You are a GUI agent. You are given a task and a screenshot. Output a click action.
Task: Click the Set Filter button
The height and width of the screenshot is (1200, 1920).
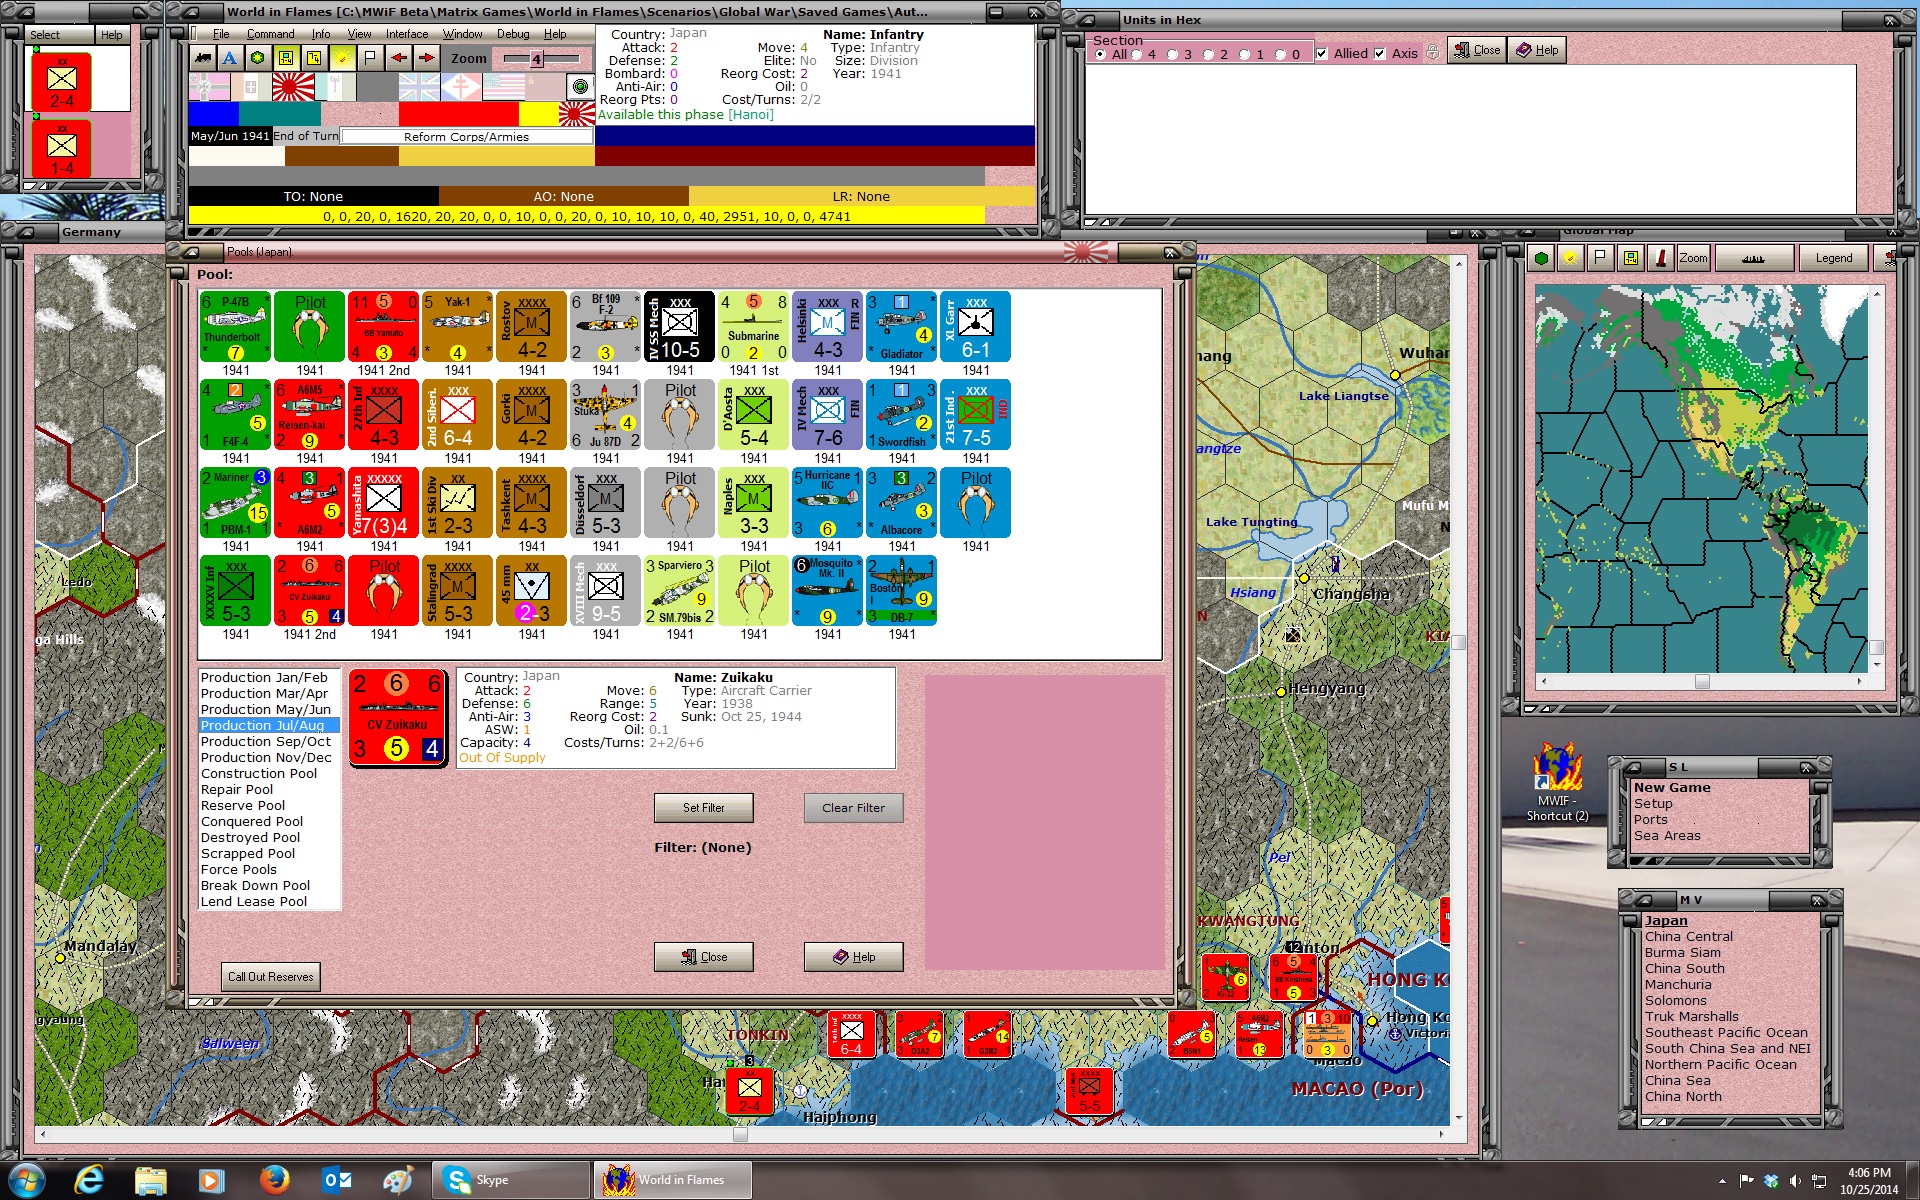(704, 808)
